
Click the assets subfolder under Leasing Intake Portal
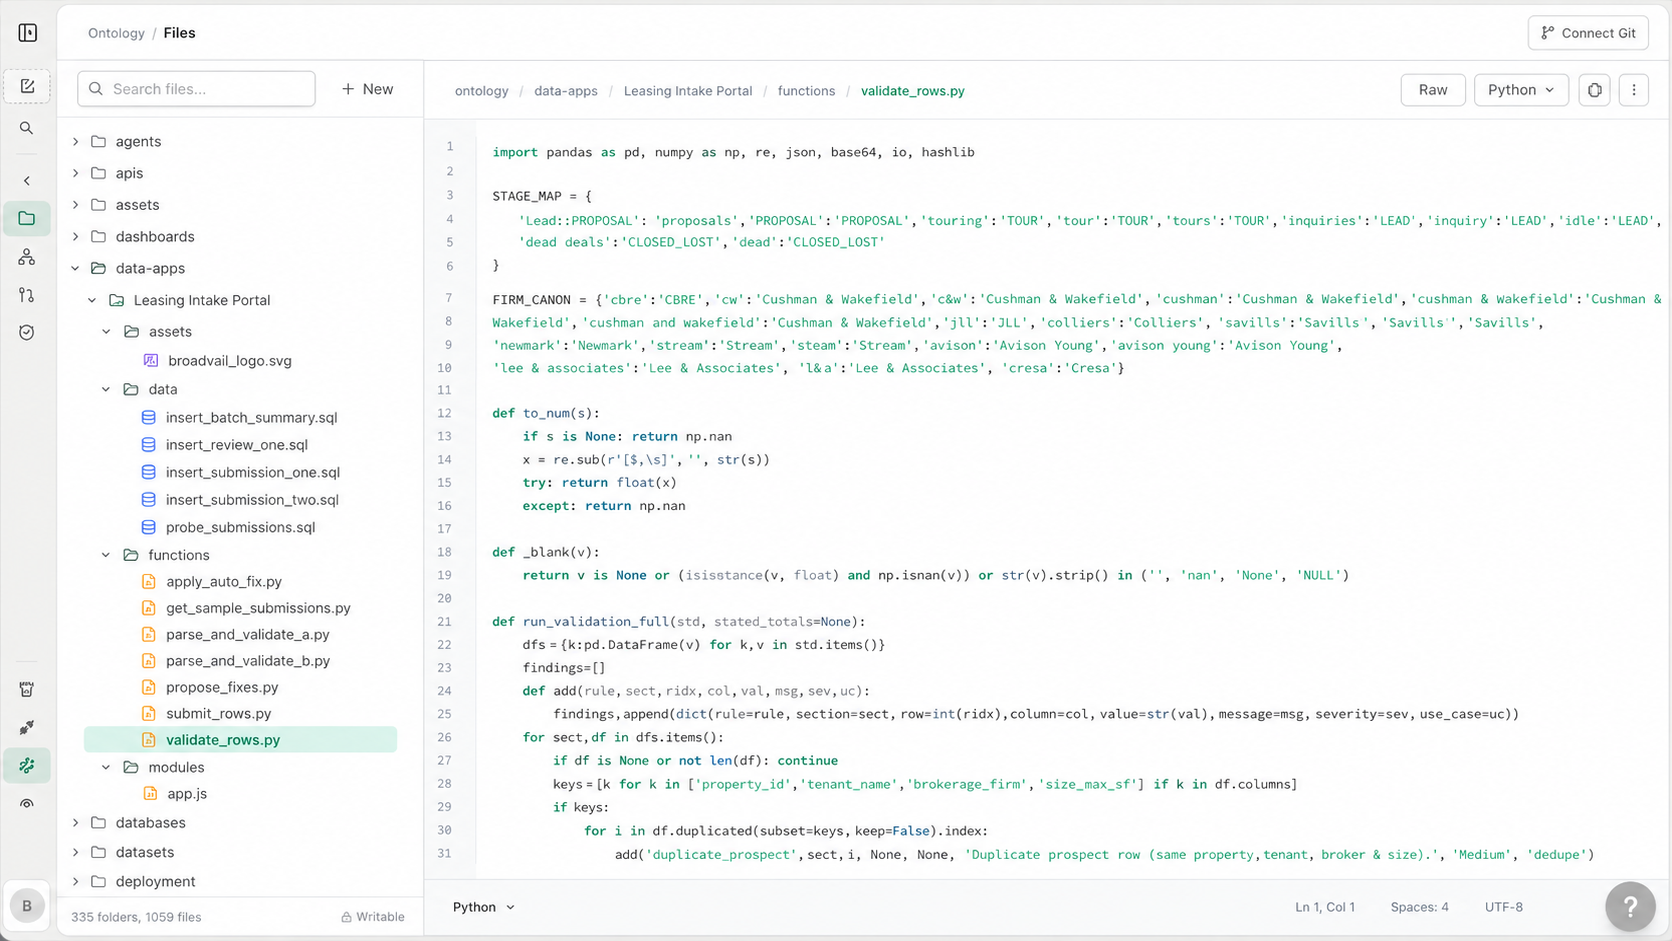tap(170, 332)
